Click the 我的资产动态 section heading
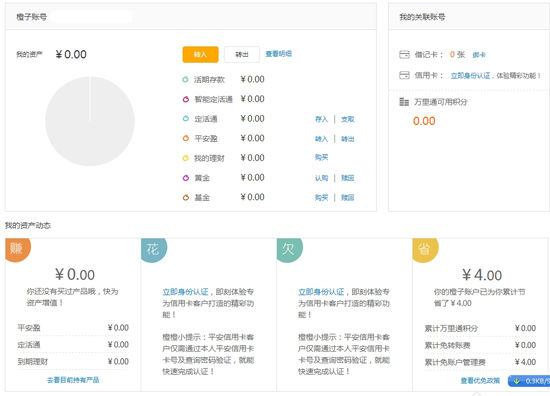The image size is (550, 396). click(x=28, y=225)
